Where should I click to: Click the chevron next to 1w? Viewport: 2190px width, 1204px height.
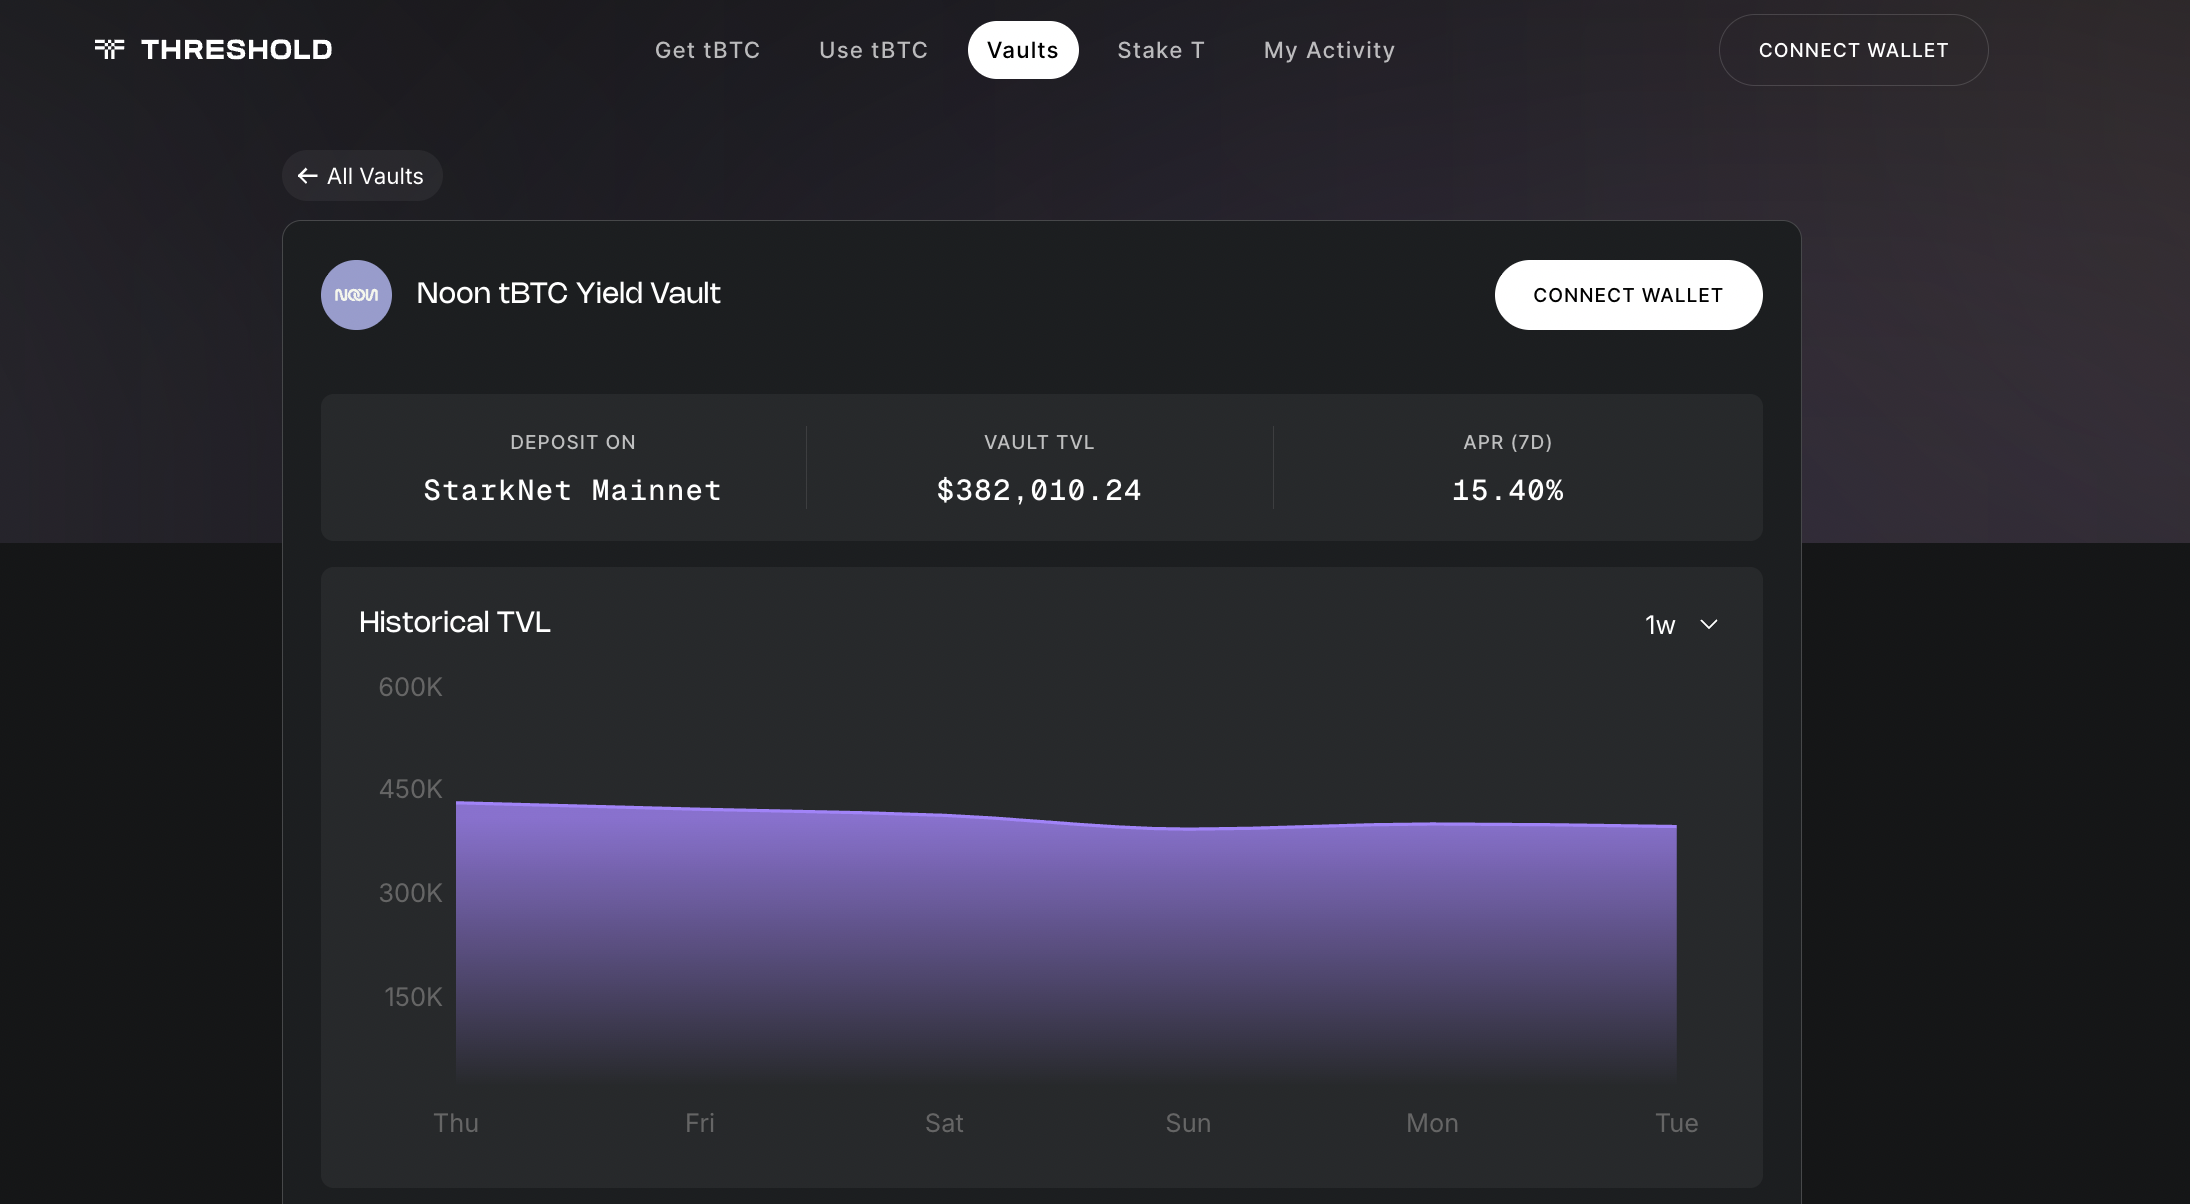(x=1709, y=624)
